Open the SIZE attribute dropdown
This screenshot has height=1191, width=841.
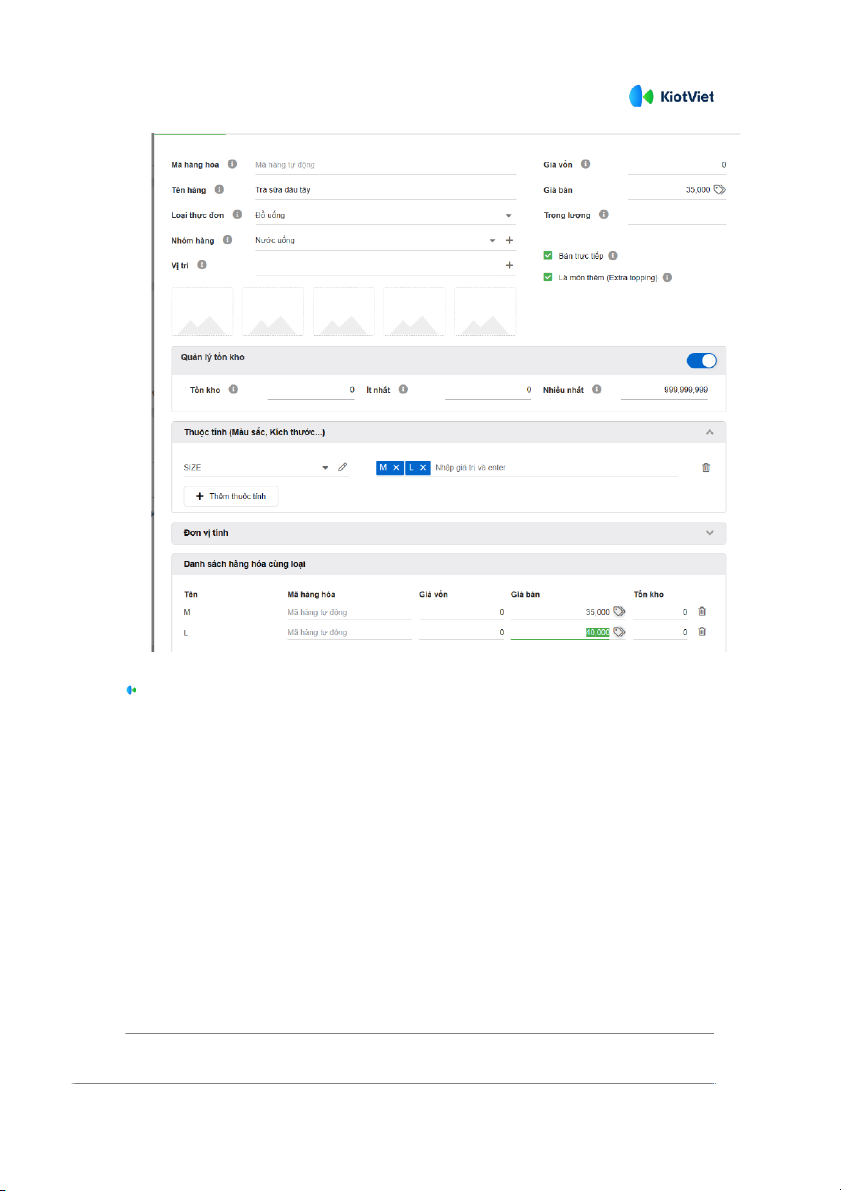tap(325, 467)
